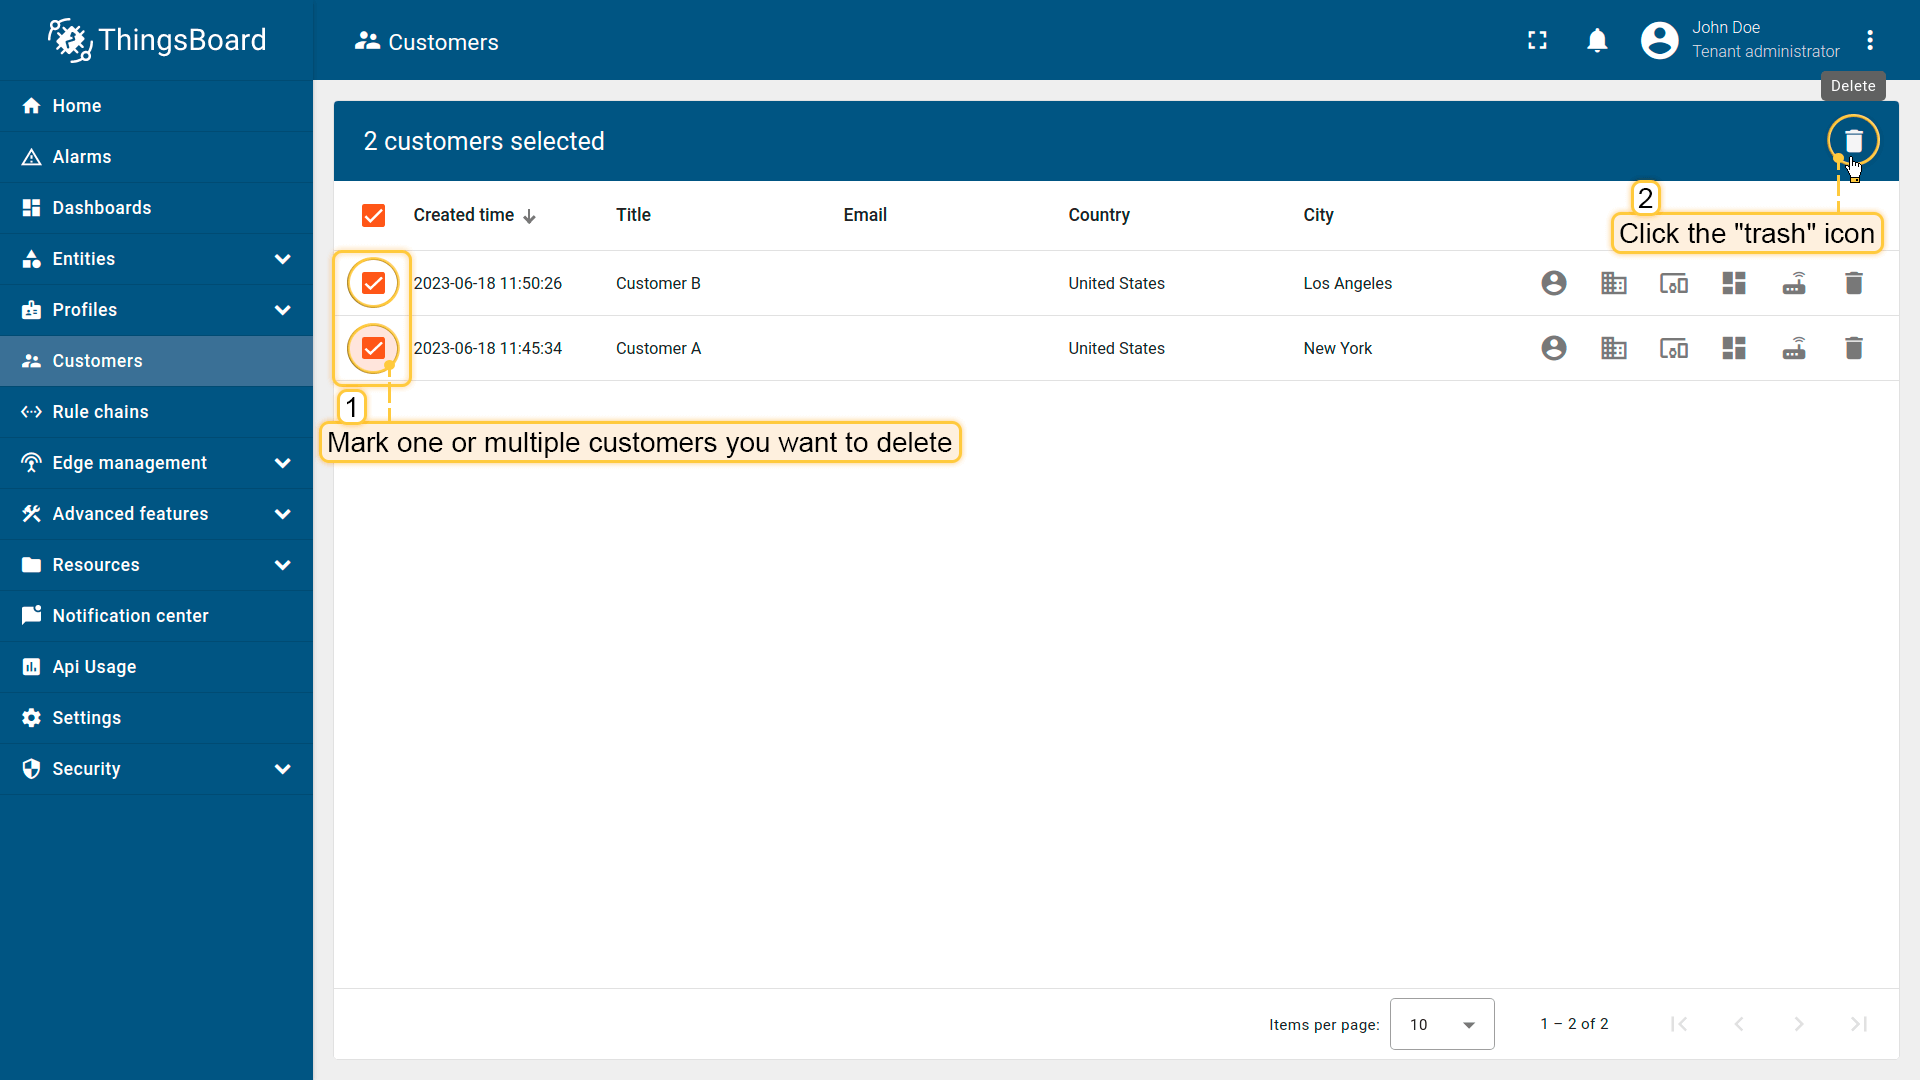Open the notifications bell
Screen dimensions: 1920x1080
coord(1597,40)
